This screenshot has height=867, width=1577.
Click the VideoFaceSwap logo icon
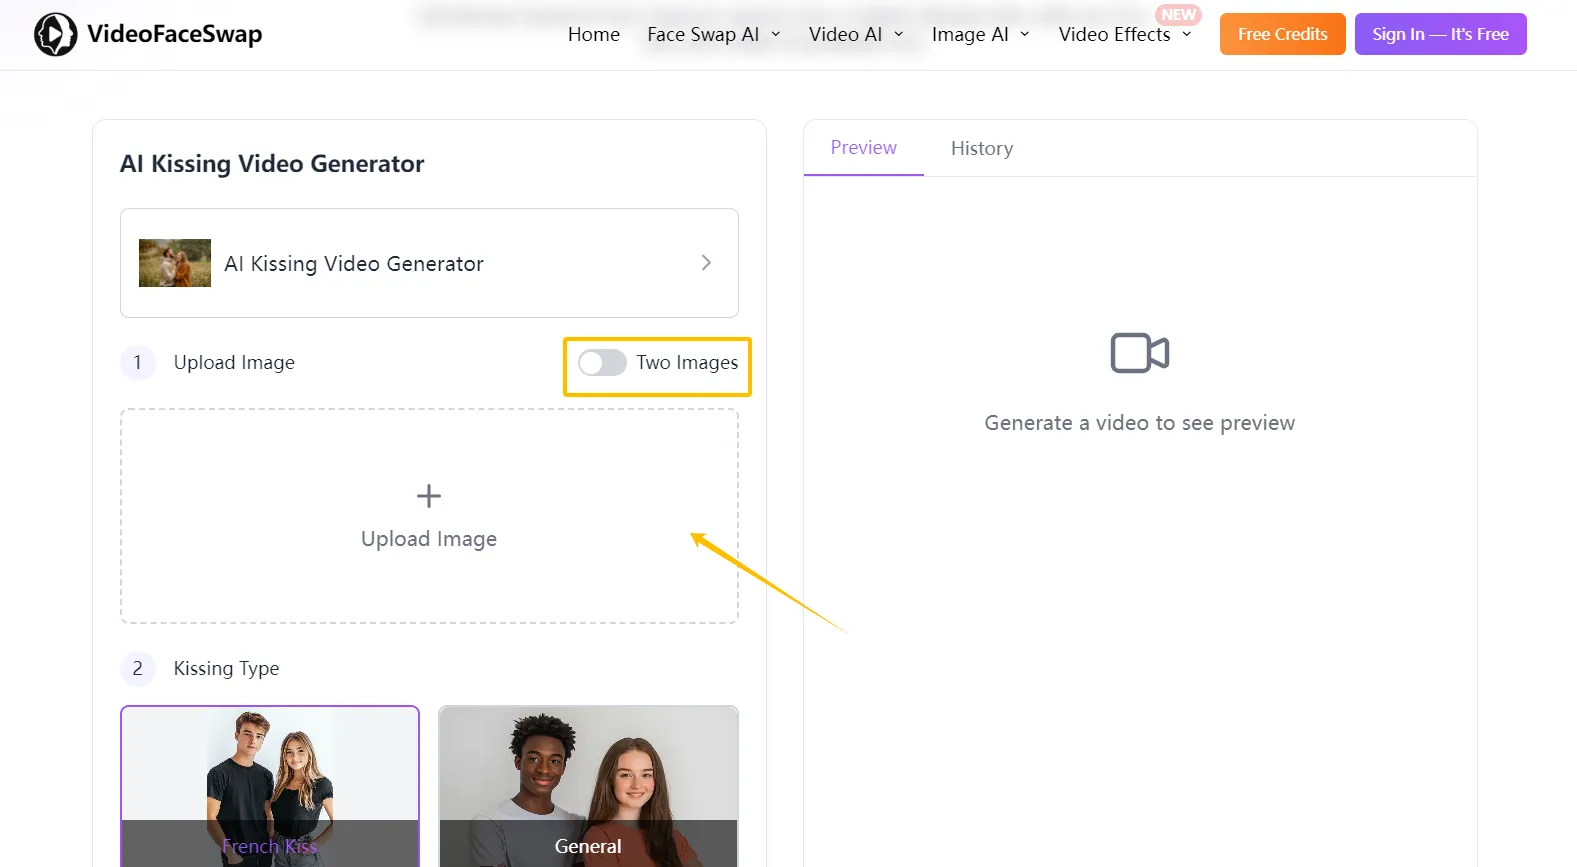click(x=55, y=35)
